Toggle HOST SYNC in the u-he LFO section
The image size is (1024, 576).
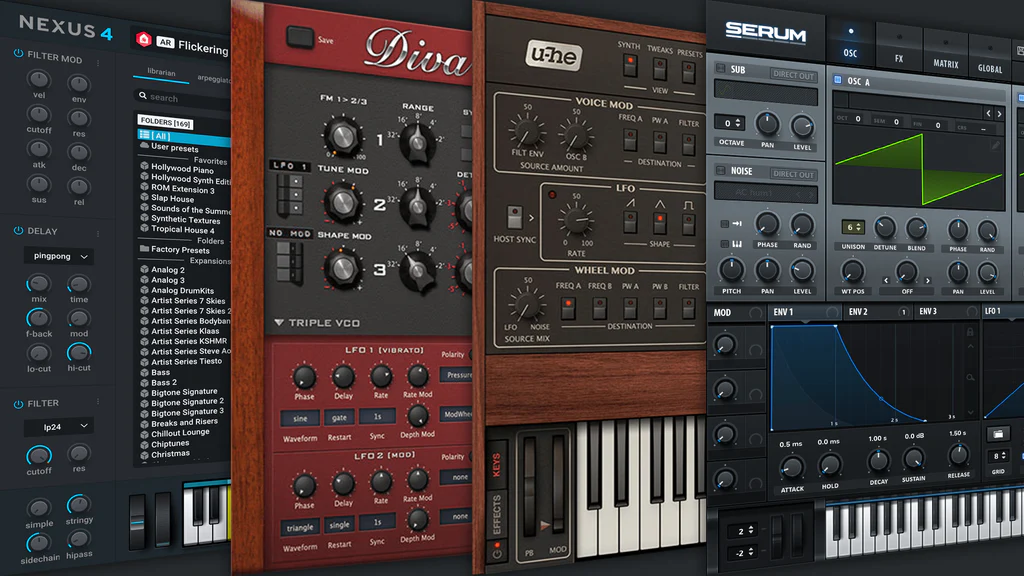click(515, 217)
